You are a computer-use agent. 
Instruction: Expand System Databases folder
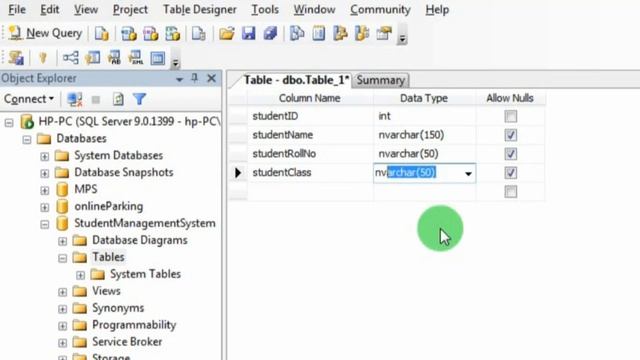tap(44, 156)
